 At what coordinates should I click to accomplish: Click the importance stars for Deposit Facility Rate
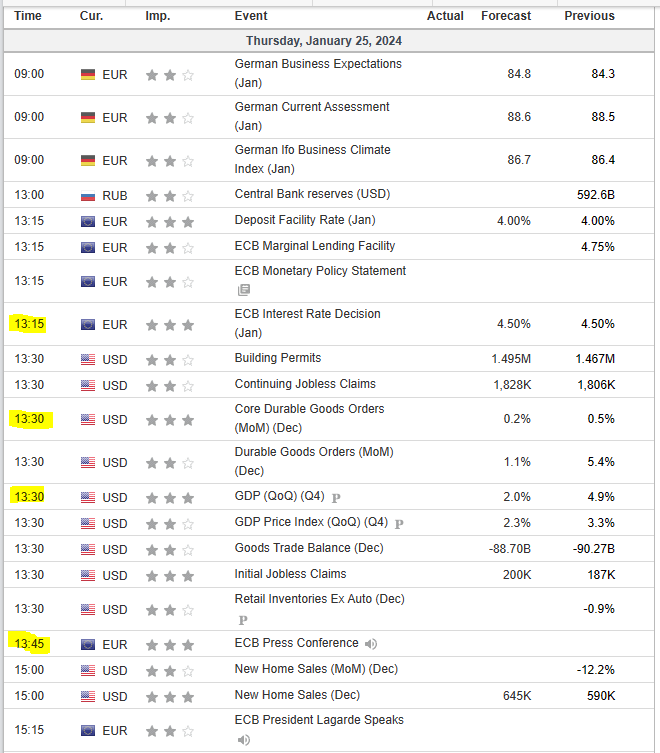170,221
